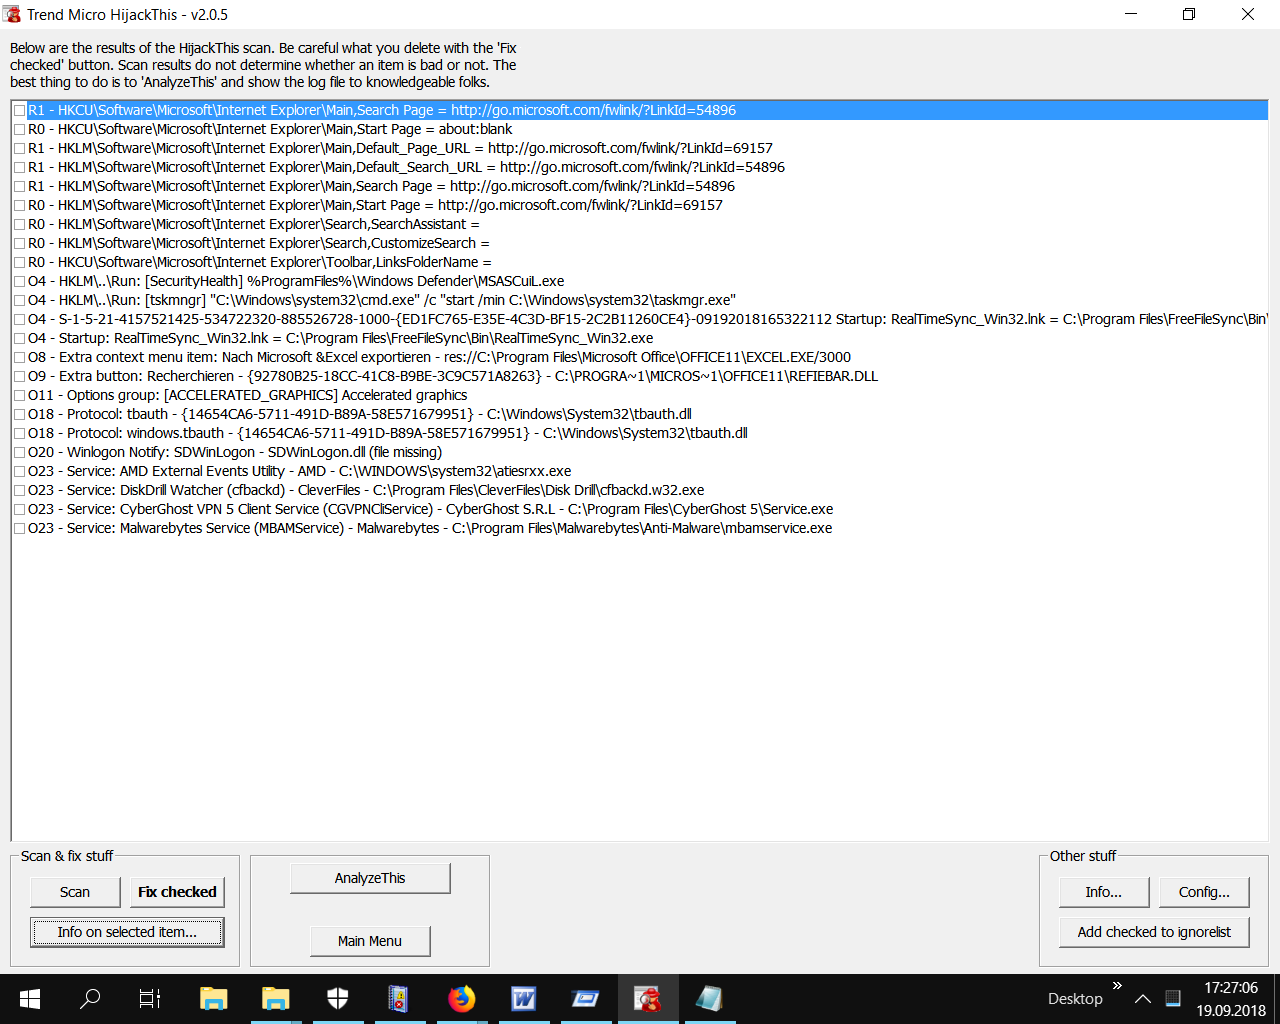The image size is (1280, 1024).
Task: Click the Fix checked button
Action: 177,892
